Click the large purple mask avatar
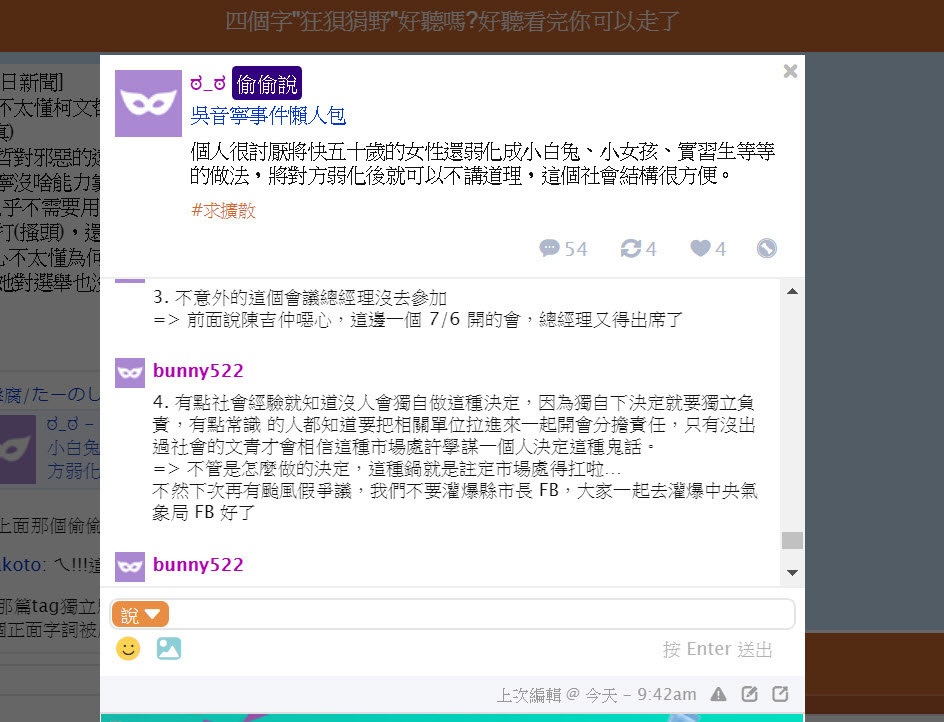This screenshot has width=944, height=722. (x=148, y=104)
